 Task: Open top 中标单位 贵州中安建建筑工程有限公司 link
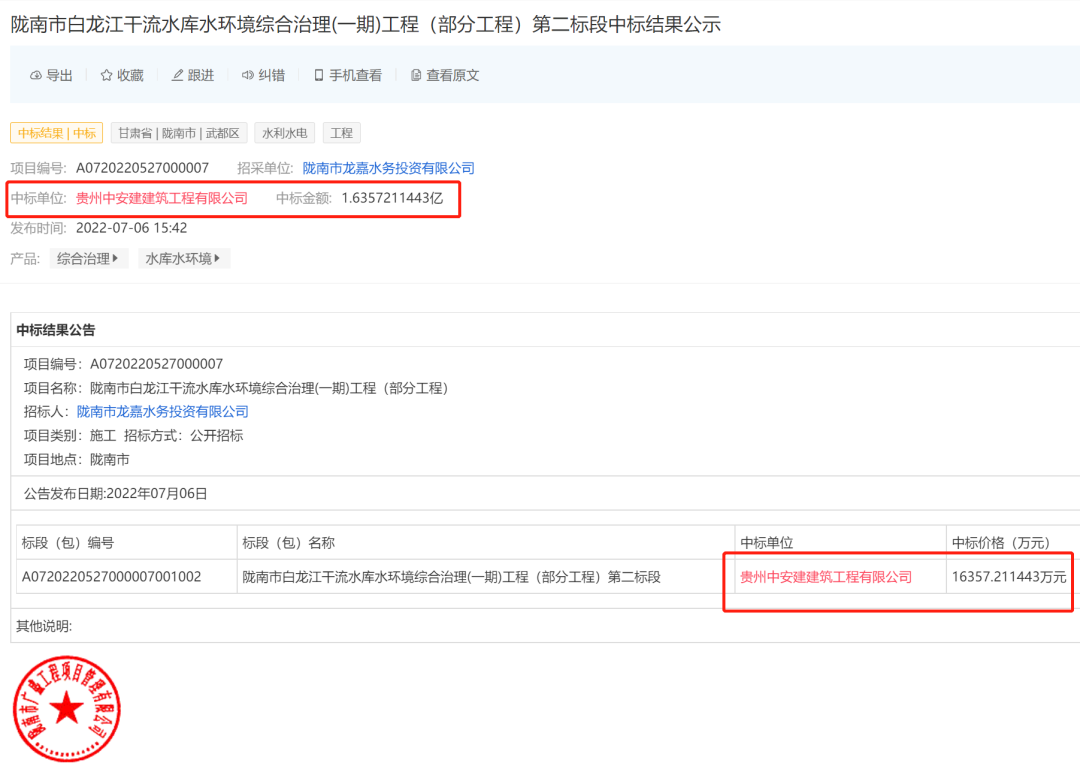(162, 198)
